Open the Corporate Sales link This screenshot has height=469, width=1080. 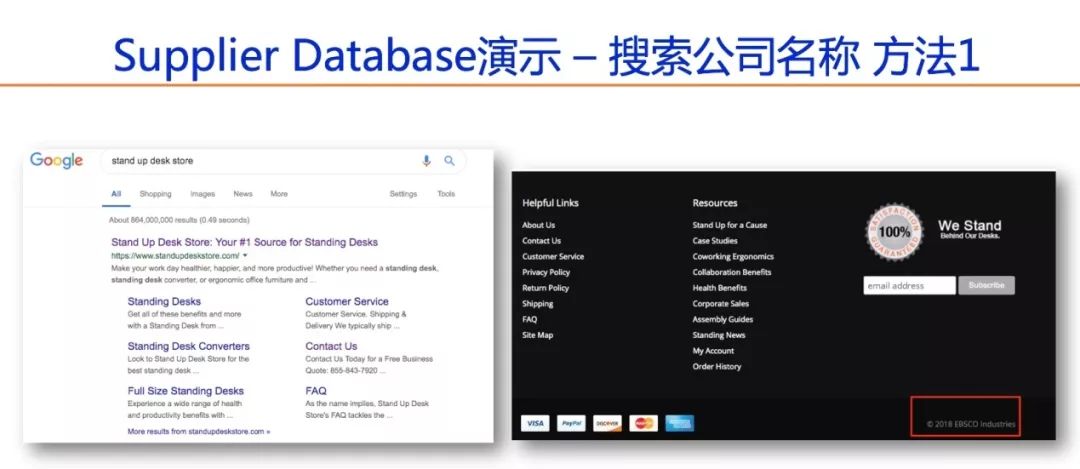[720, 304]
